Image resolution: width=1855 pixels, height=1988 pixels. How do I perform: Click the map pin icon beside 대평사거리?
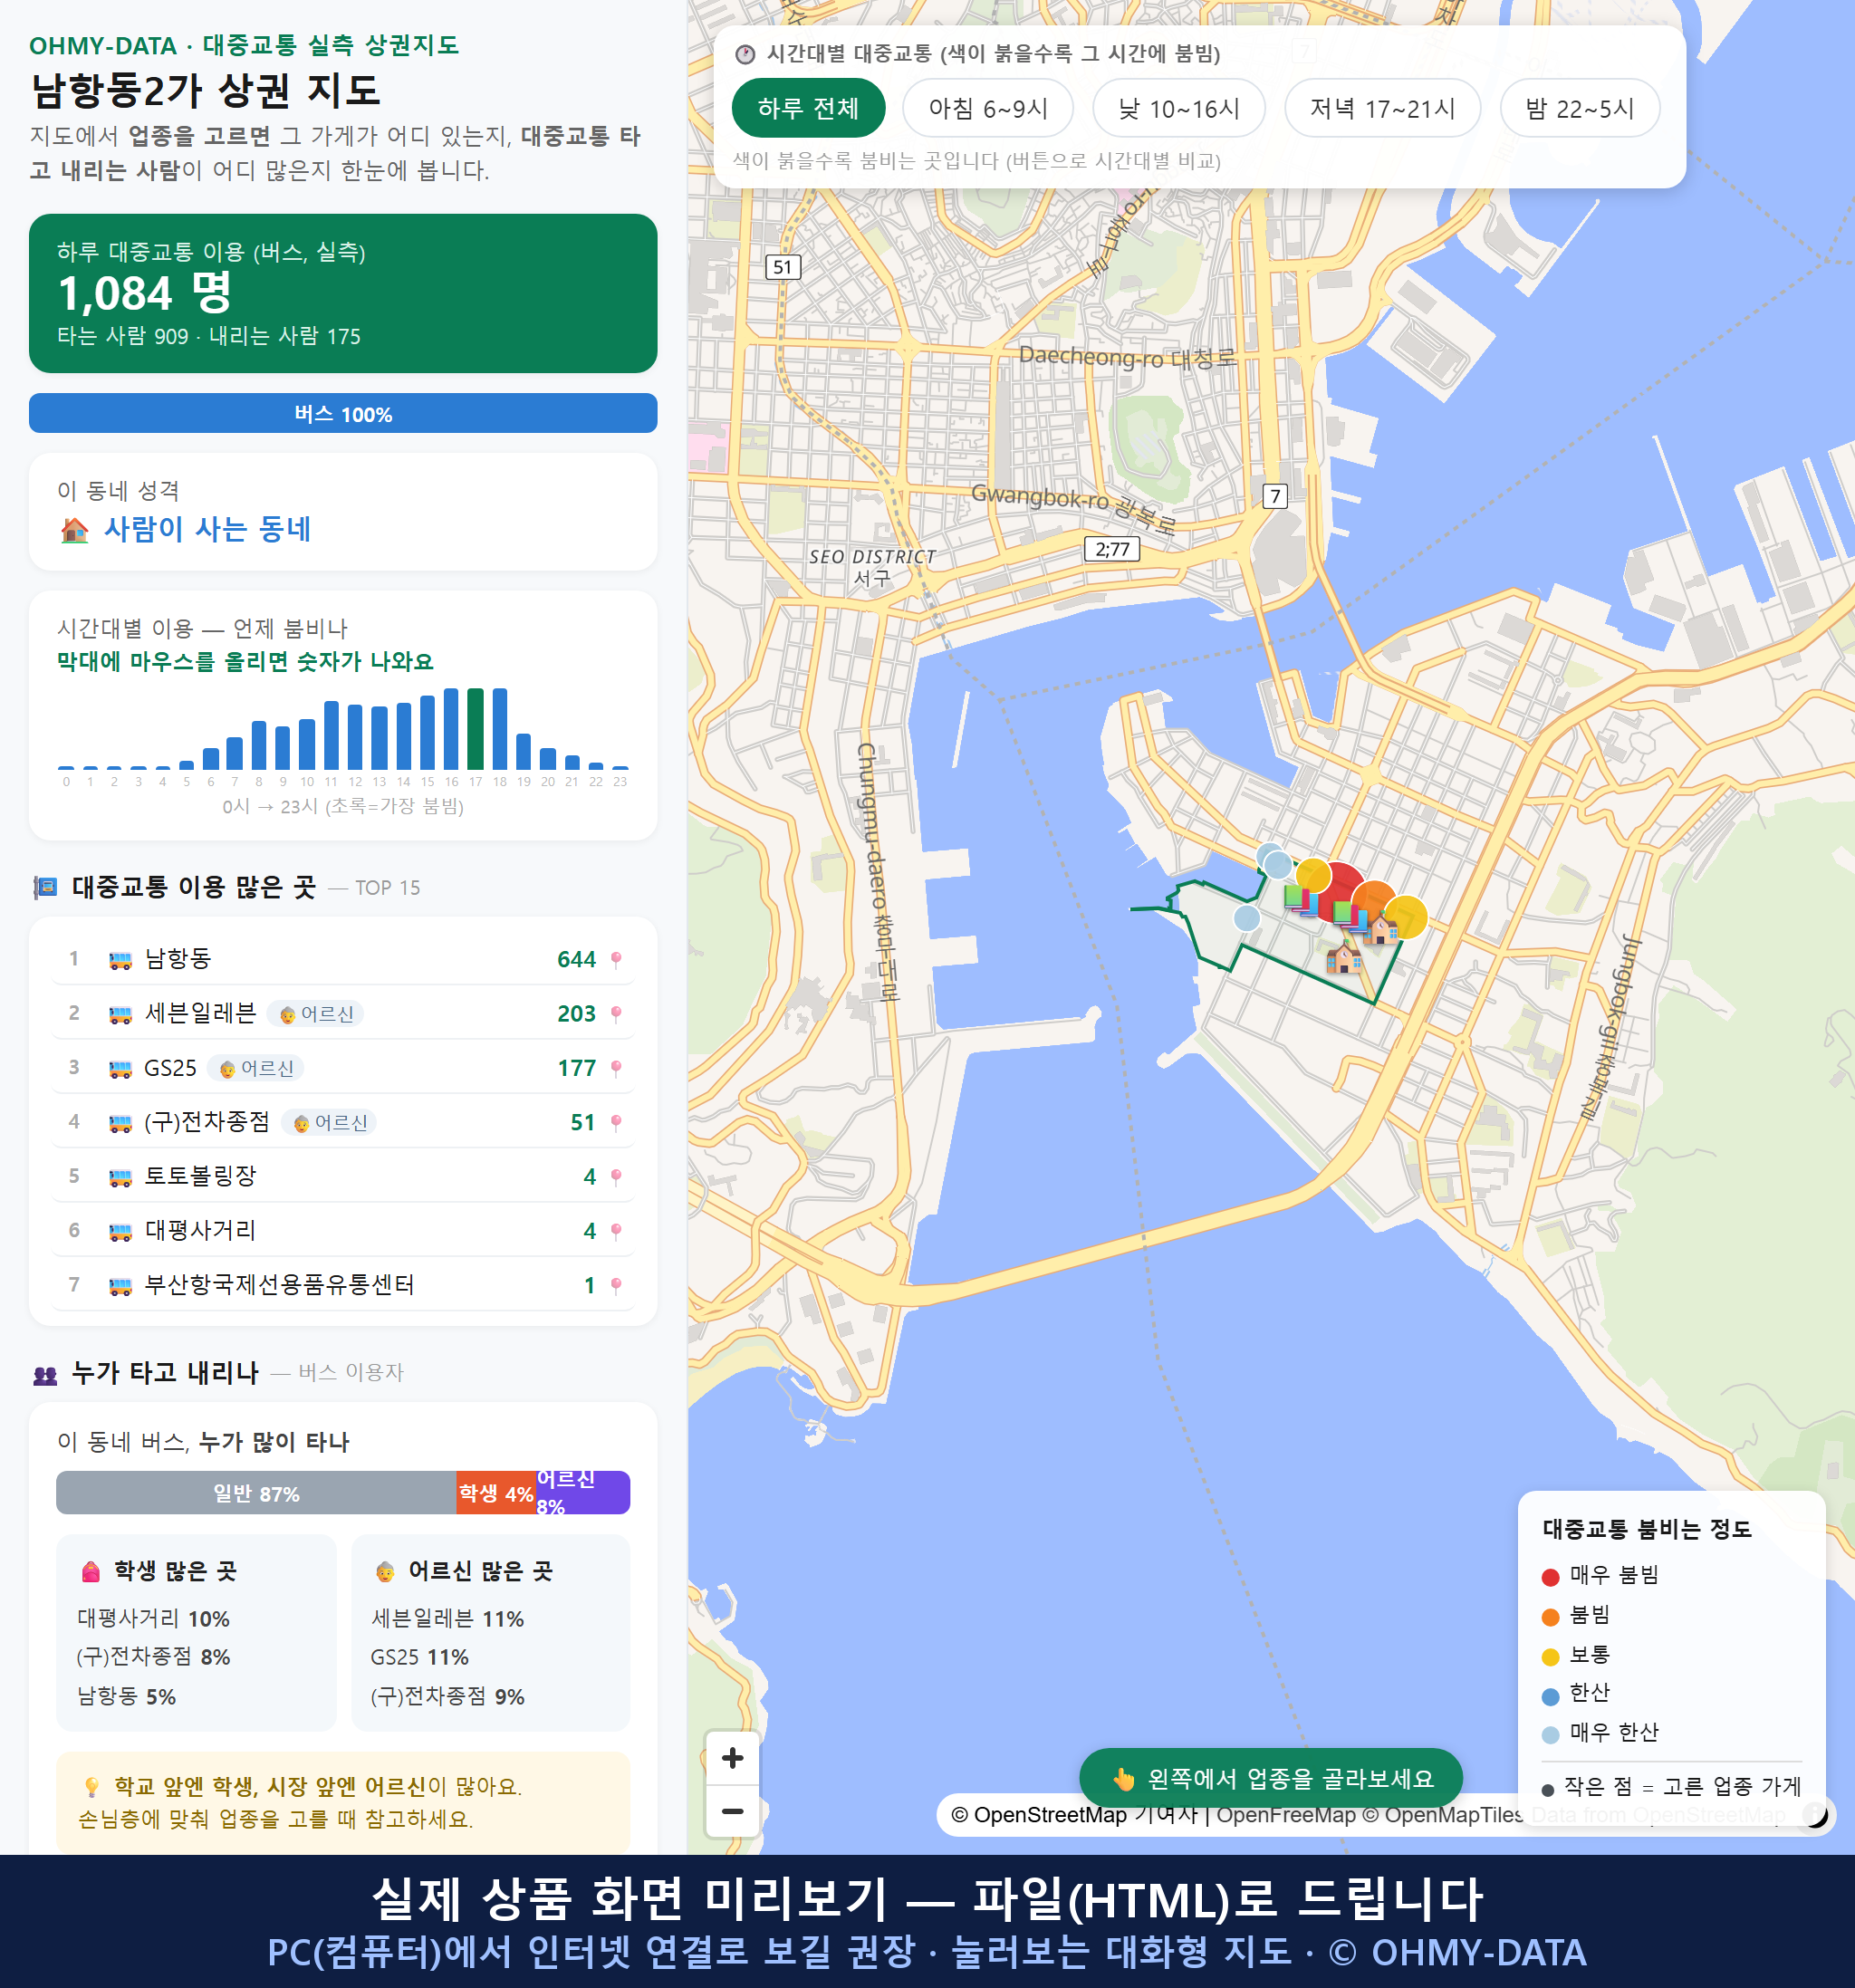point(616,1231)
